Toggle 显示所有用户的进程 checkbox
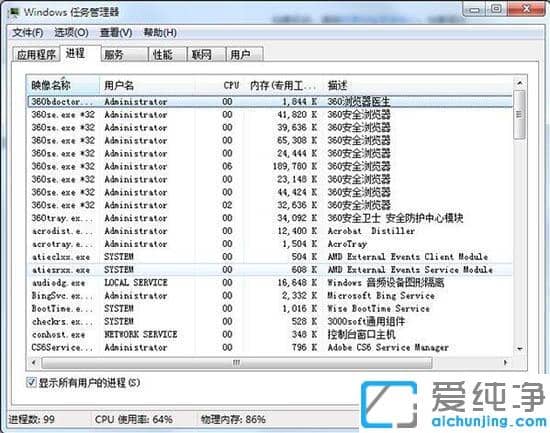Viewport: 550px width, 433px height. [31, 382]
